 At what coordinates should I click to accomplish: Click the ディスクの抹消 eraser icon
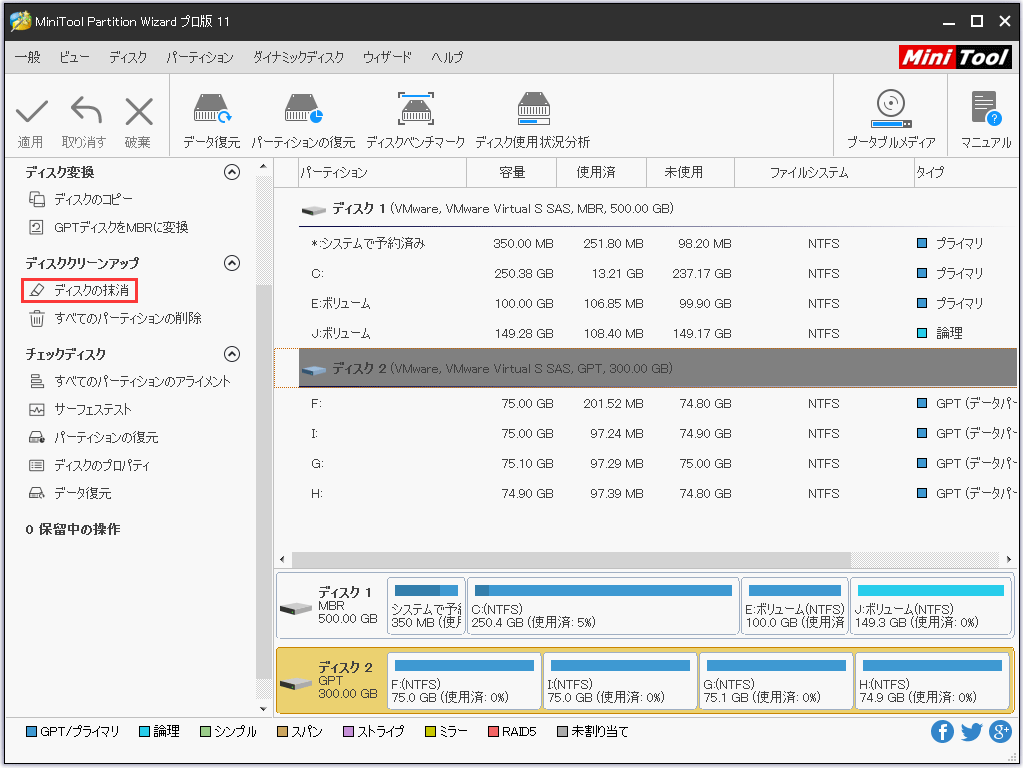(x=37, y=290)
